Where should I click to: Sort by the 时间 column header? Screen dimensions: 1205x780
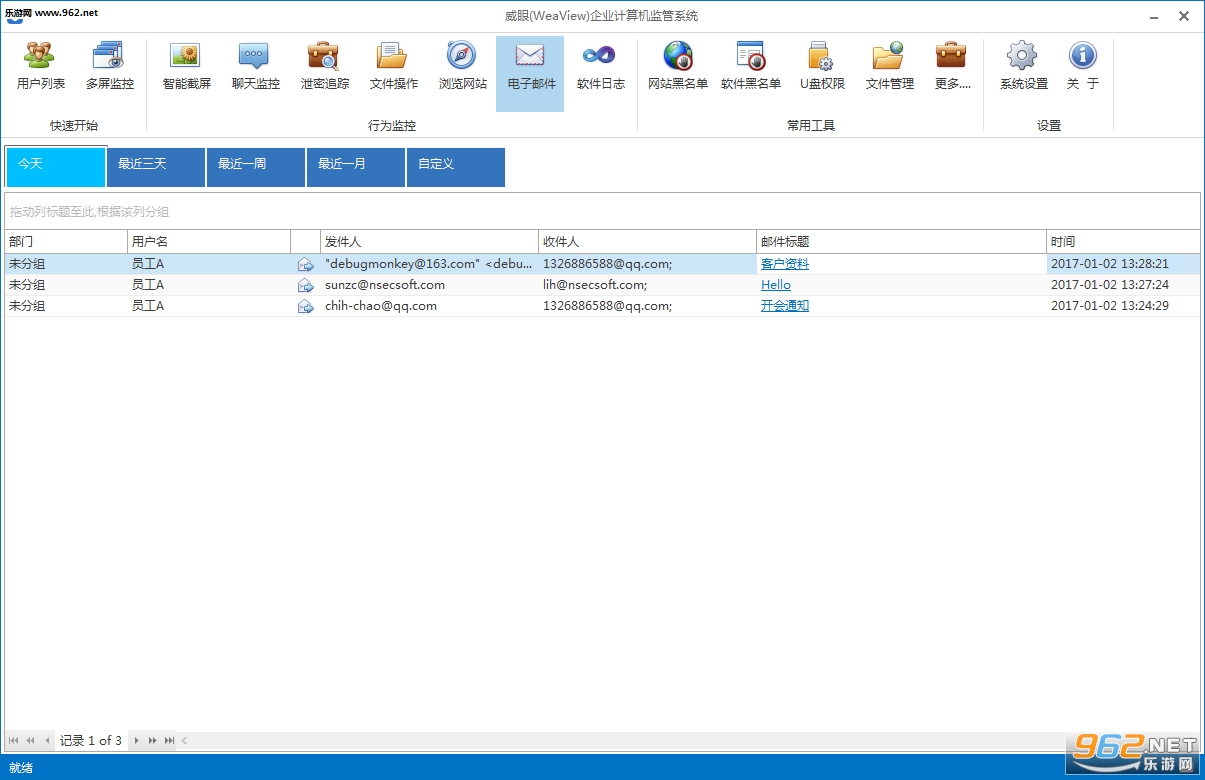1123,242
